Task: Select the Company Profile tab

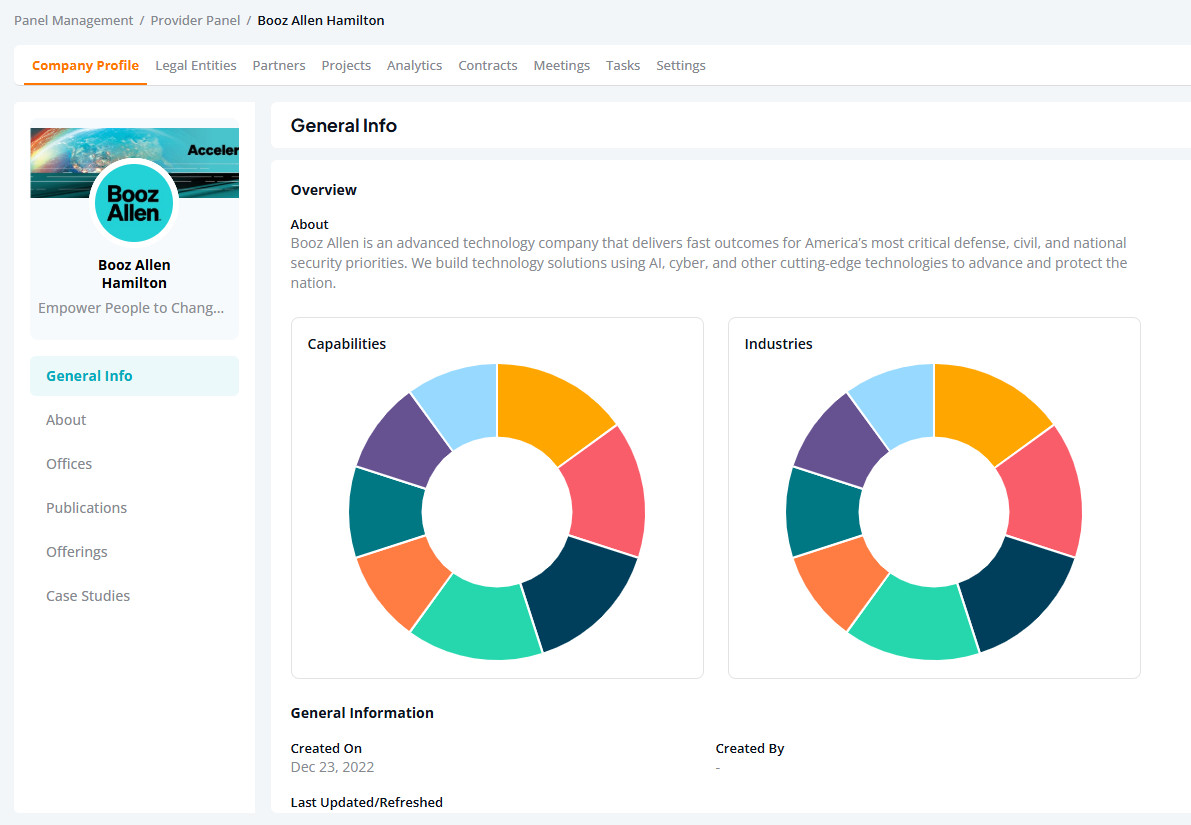Action: click(x=85, y=65)
